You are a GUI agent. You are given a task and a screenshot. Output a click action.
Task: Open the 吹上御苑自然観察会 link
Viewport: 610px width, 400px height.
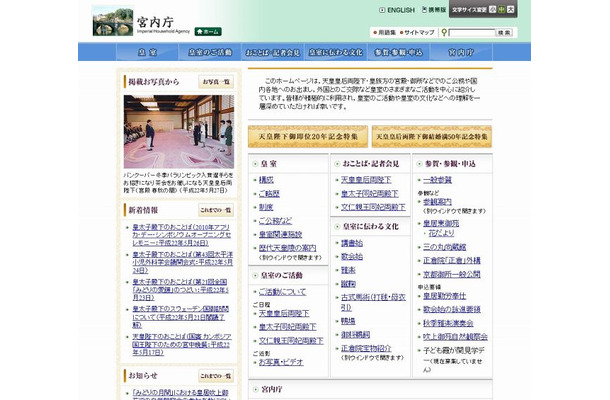tap(455, 337)
